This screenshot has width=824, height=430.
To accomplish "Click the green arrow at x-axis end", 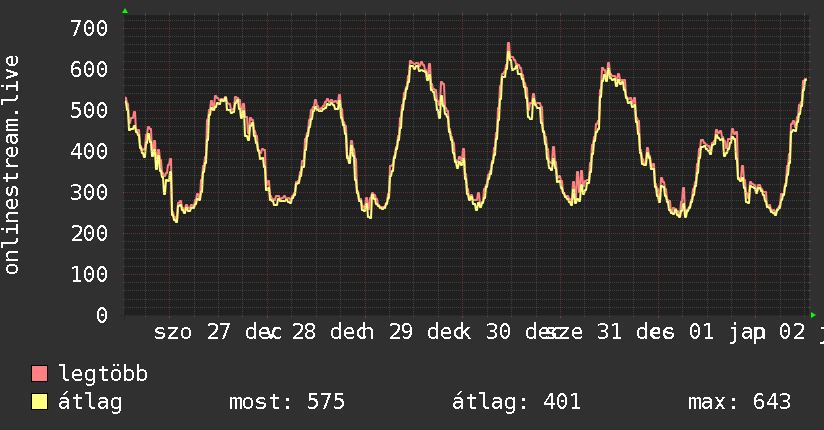I will pyautogui.click(x=813, y=315).
